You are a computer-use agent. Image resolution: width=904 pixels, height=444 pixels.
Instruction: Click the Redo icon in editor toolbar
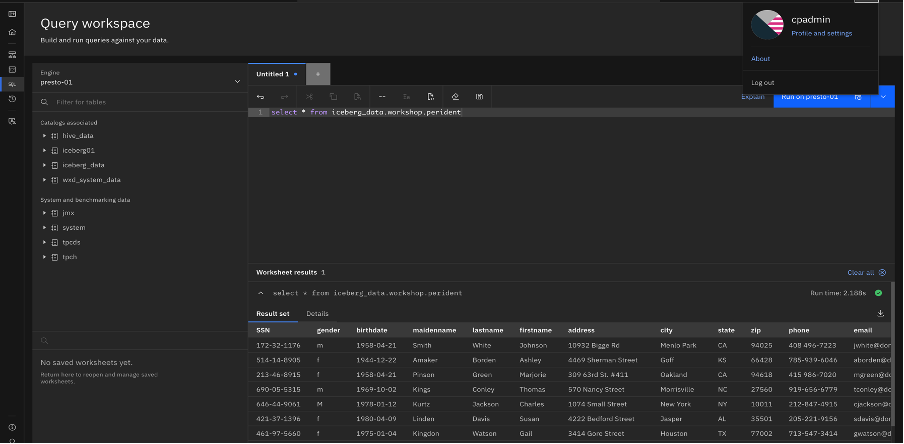coord(284,97)
